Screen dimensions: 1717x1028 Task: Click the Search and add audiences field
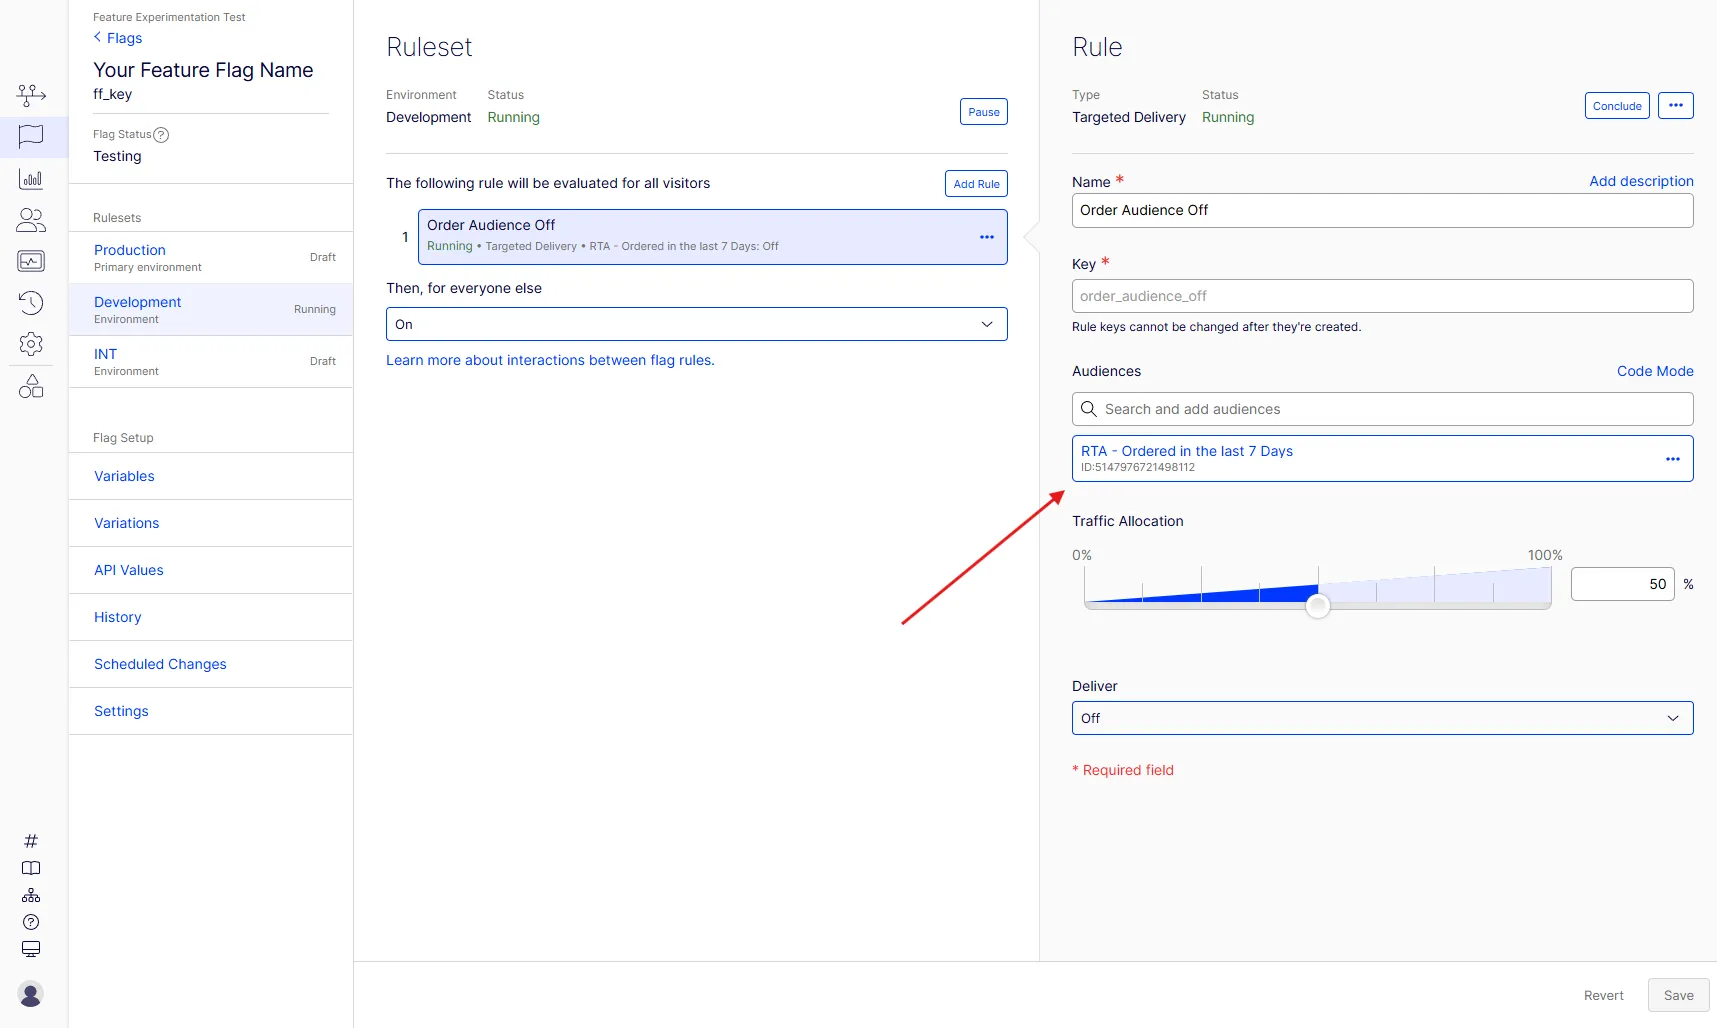tap(1382, 409)
